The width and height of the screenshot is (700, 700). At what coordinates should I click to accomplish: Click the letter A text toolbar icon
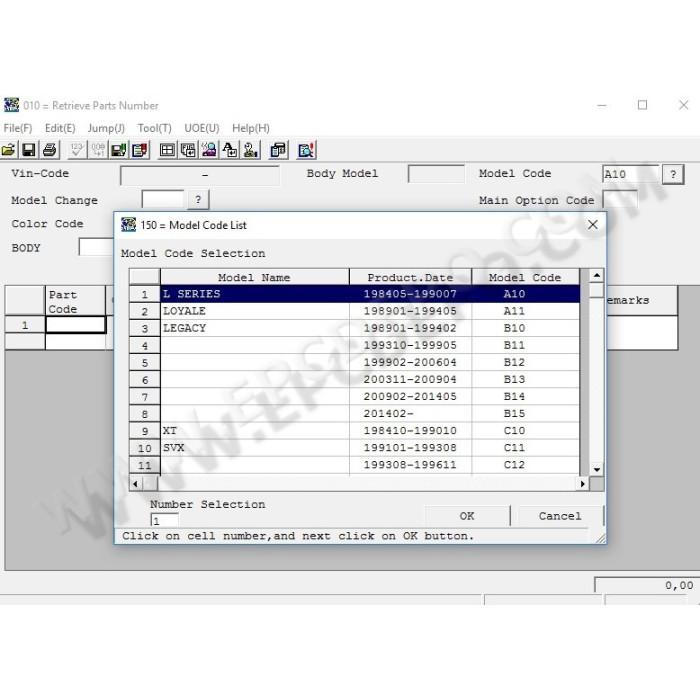point(230,150)
